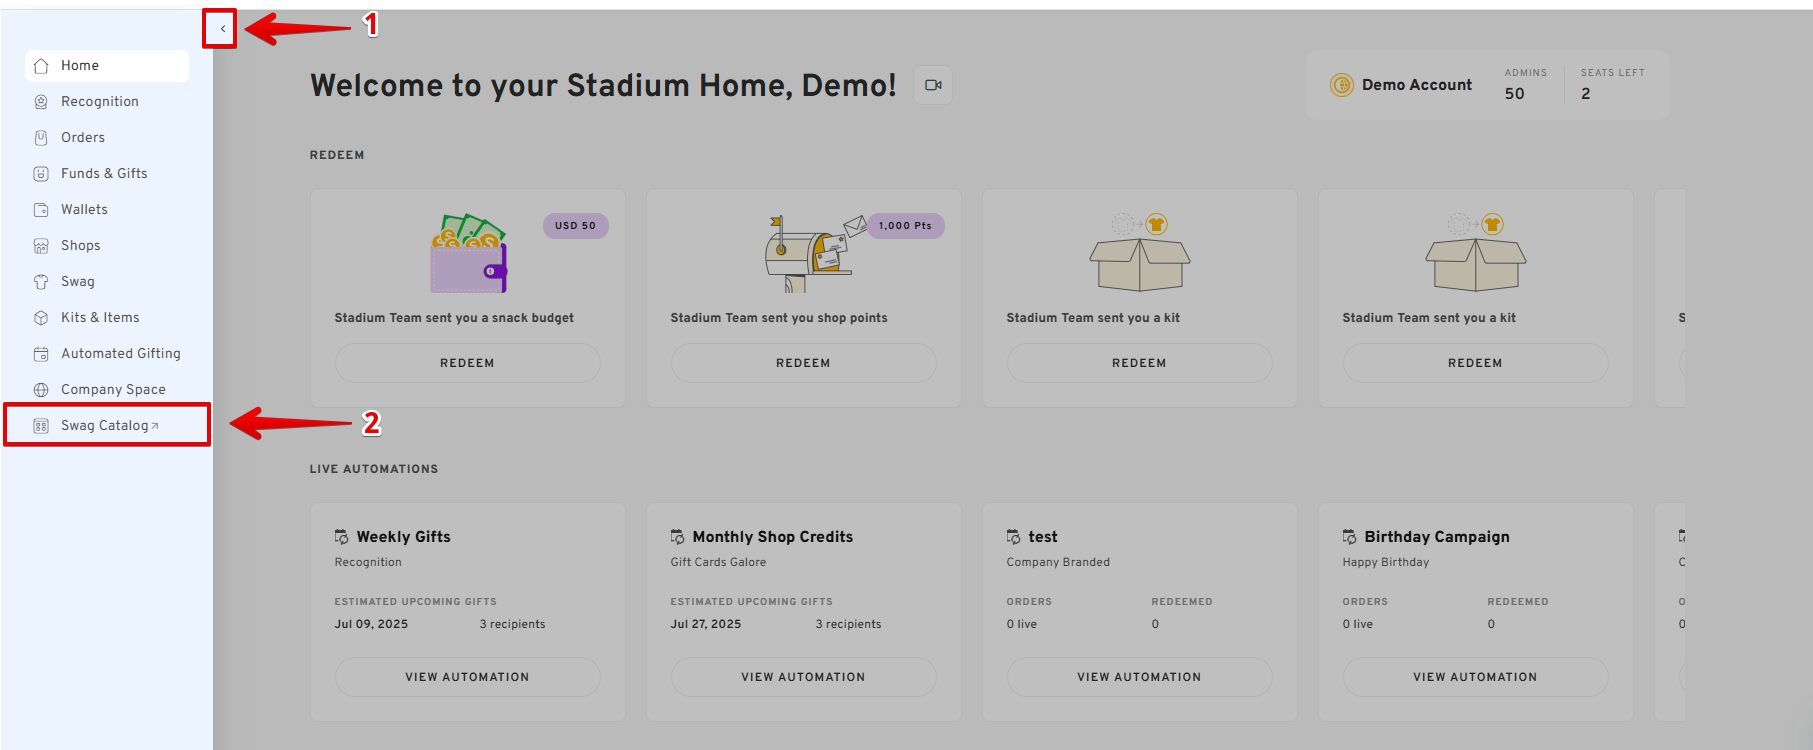Click the Demo Account coin icon
The width and height of the screenshot is (1813, 750).
pyautogui.click(x=1341, y=85)
